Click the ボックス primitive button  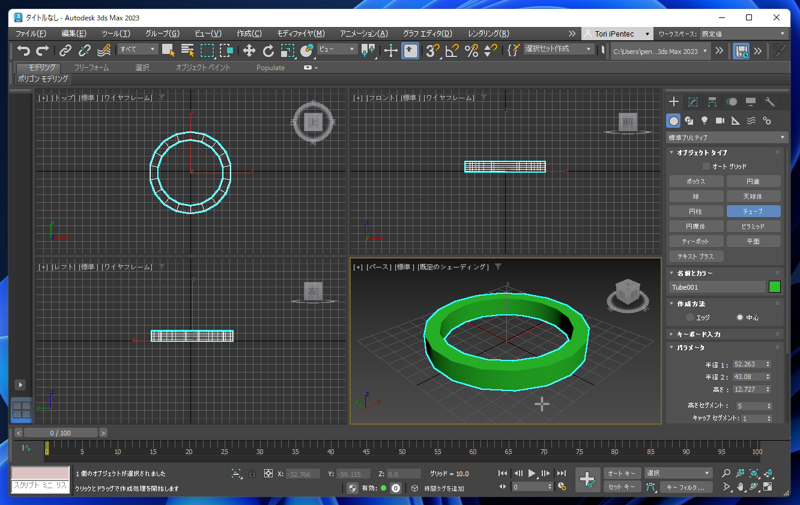click(x=696, y=181)
